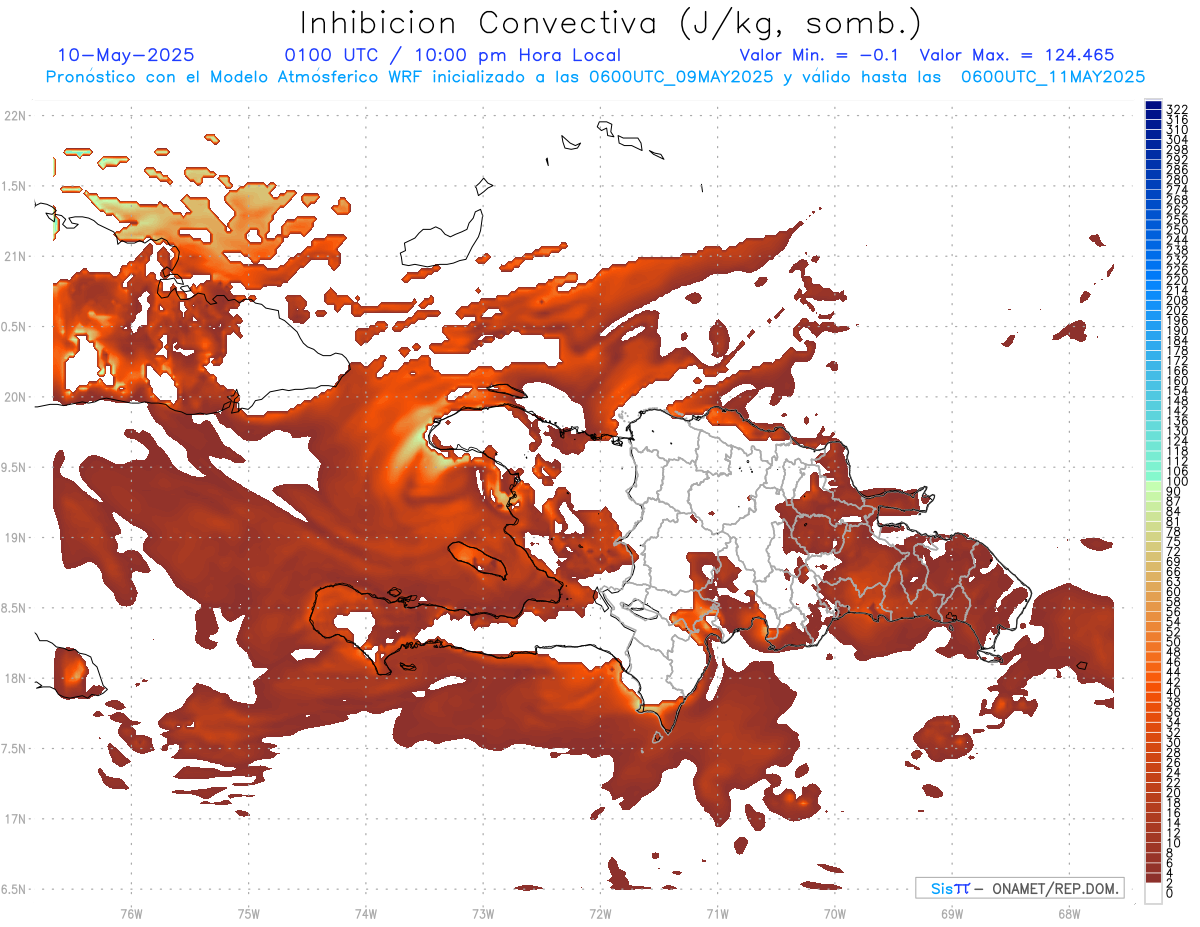Click the '100' value on the color scale
This screenshot has height=927, width=1200.
(x=1176, y=482)
